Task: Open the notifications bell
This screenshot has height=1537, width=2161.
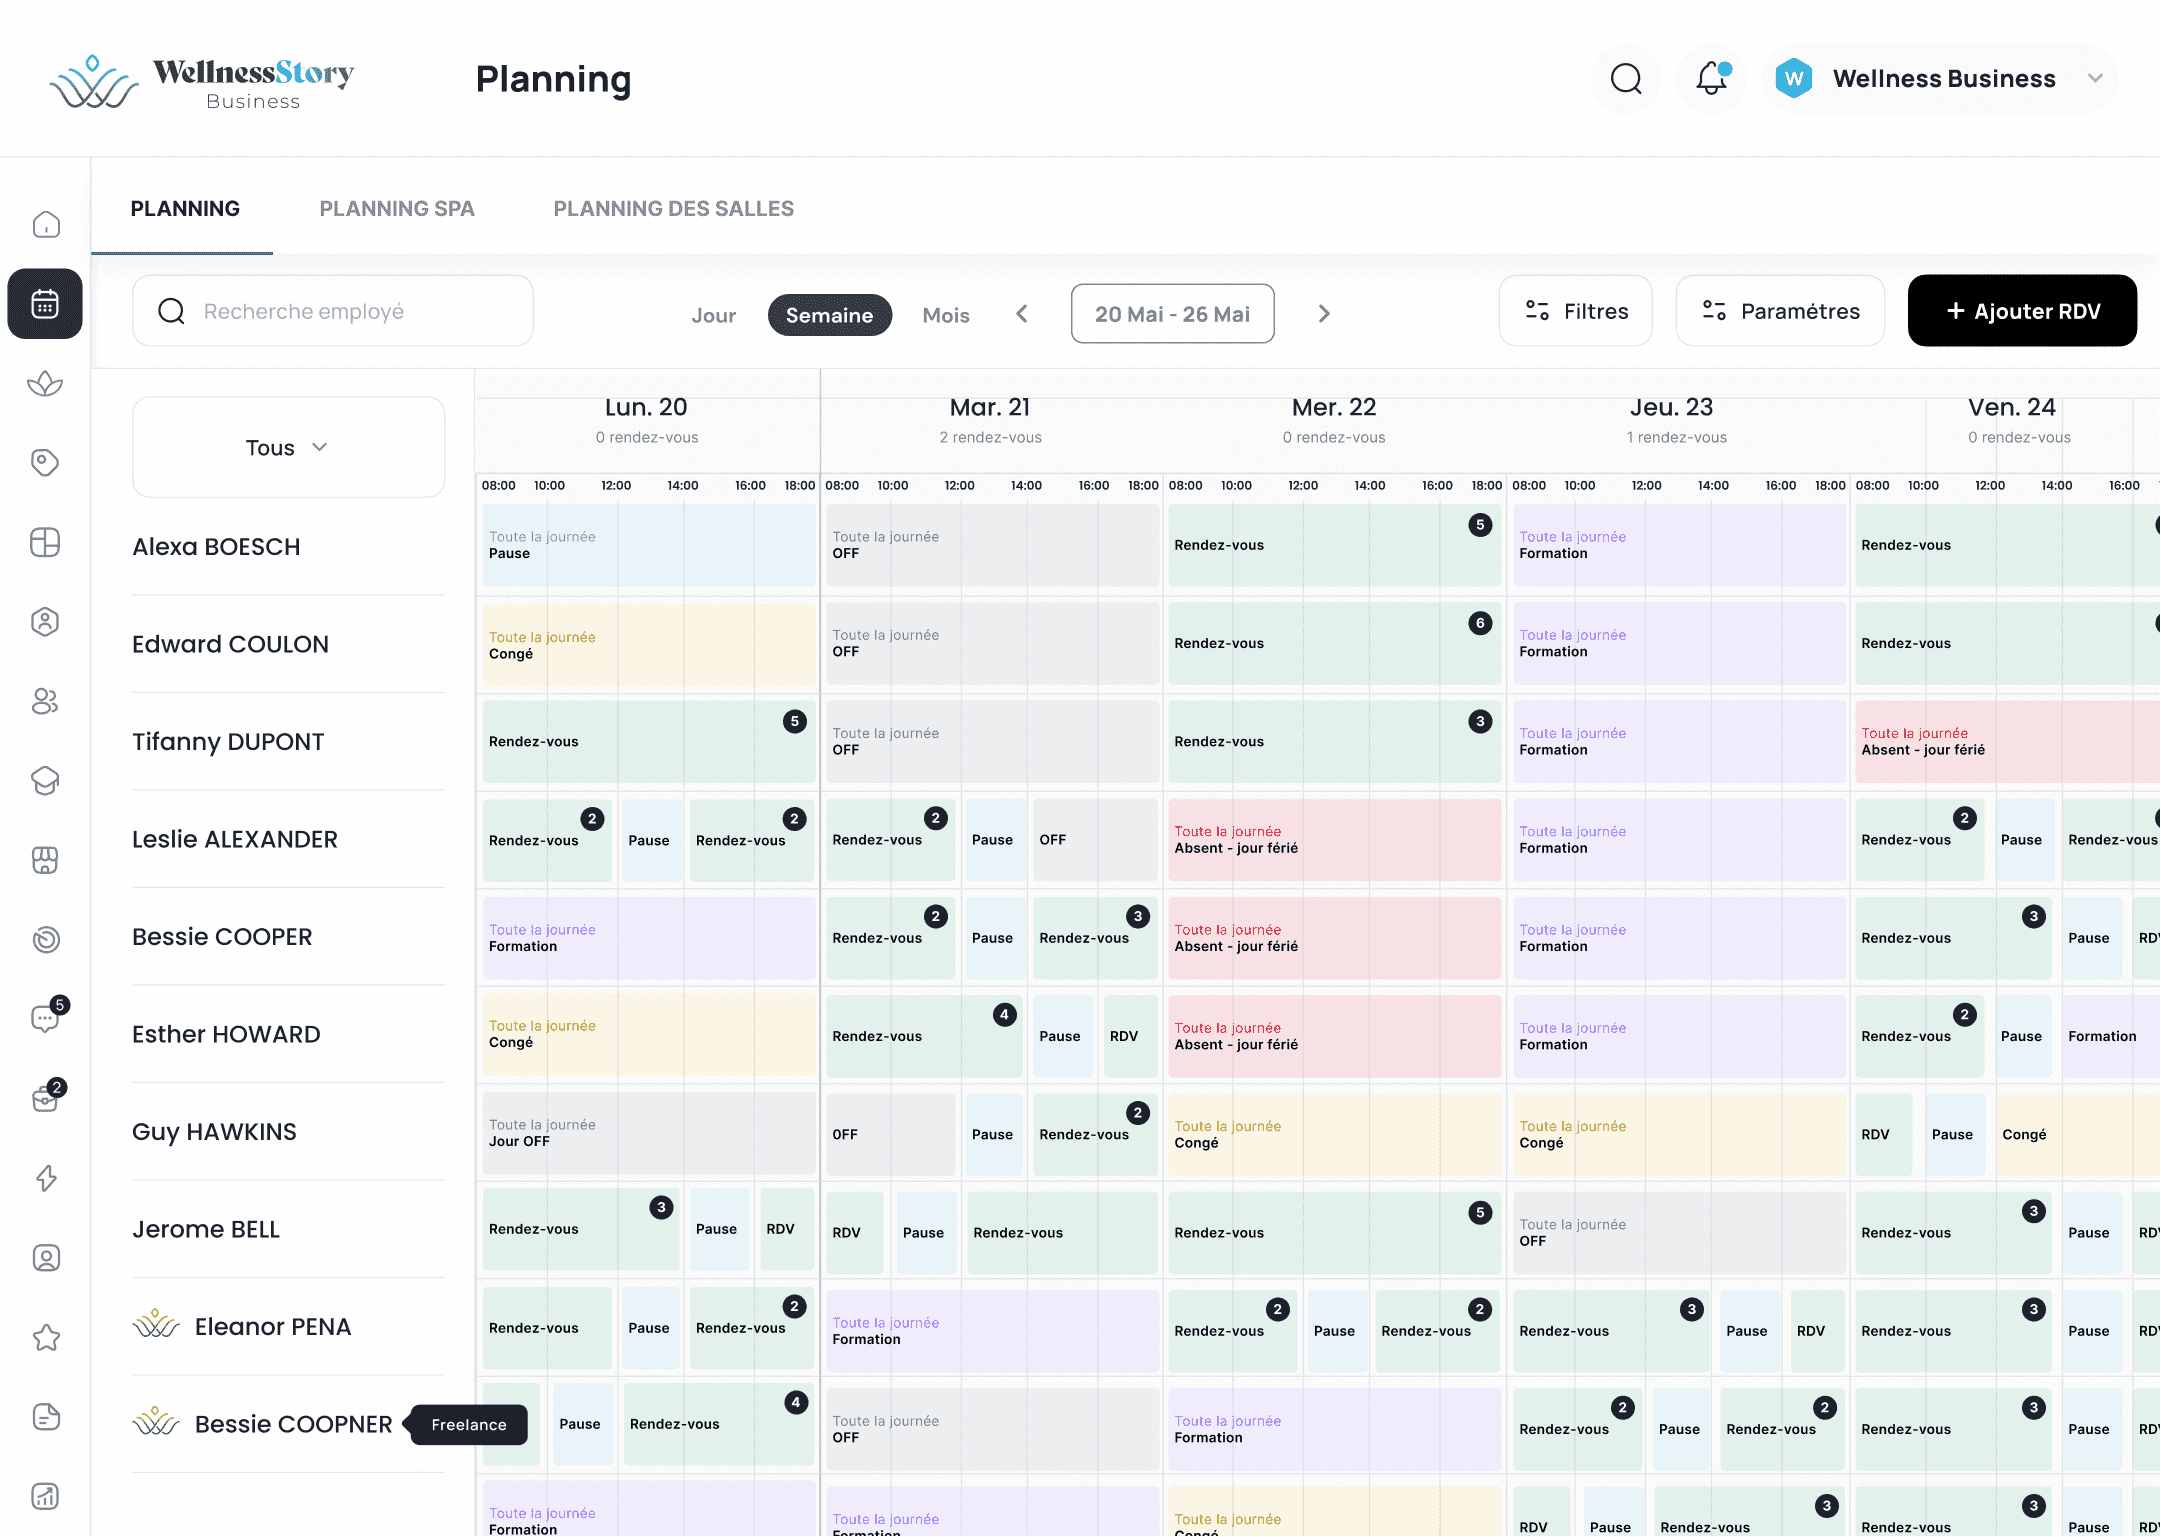Action: pyautogui.click(x=1712, y=78)
